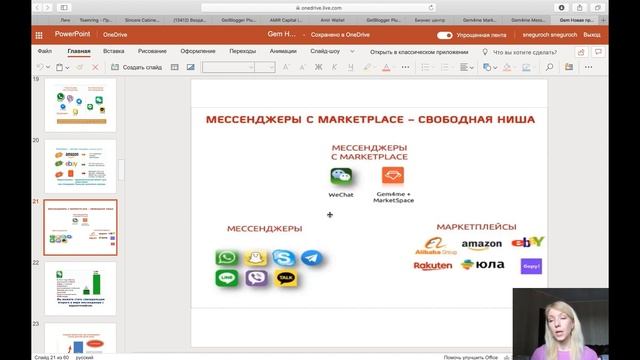Viewport: 640px width, 360px height.
Task: Click the Выход sign-out link
Action: [x=591, y=35]
